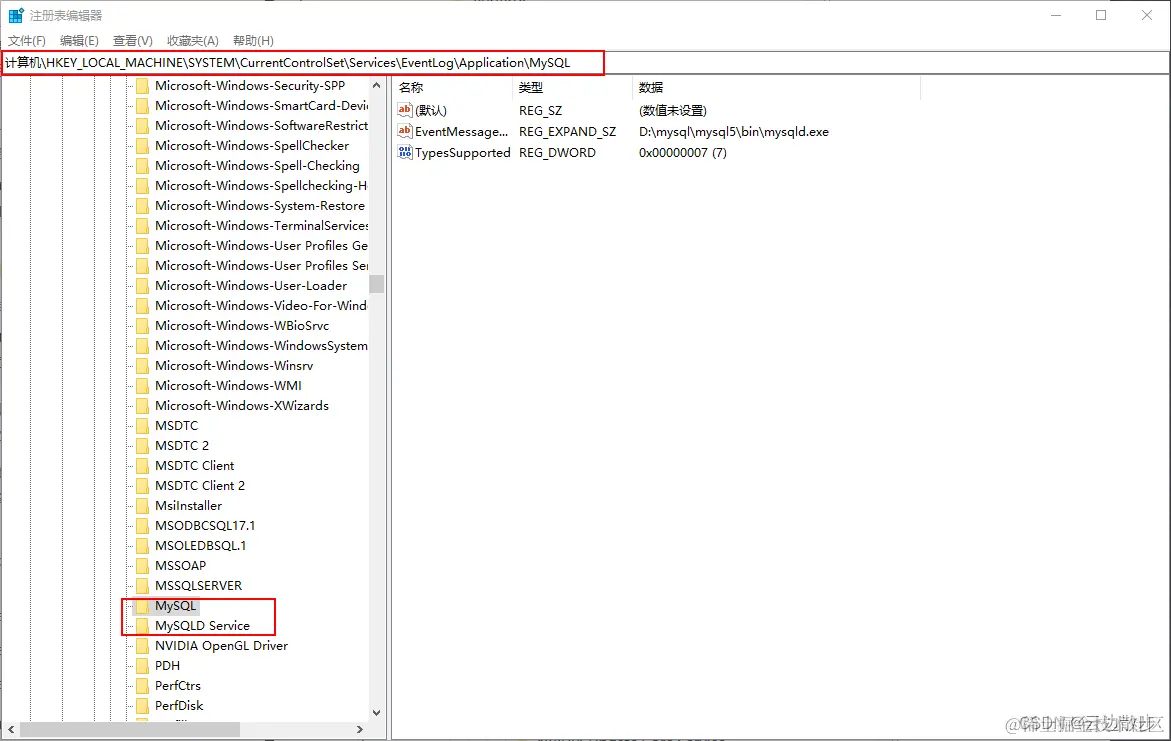Open the 查看(V) menu

point(132,40)
